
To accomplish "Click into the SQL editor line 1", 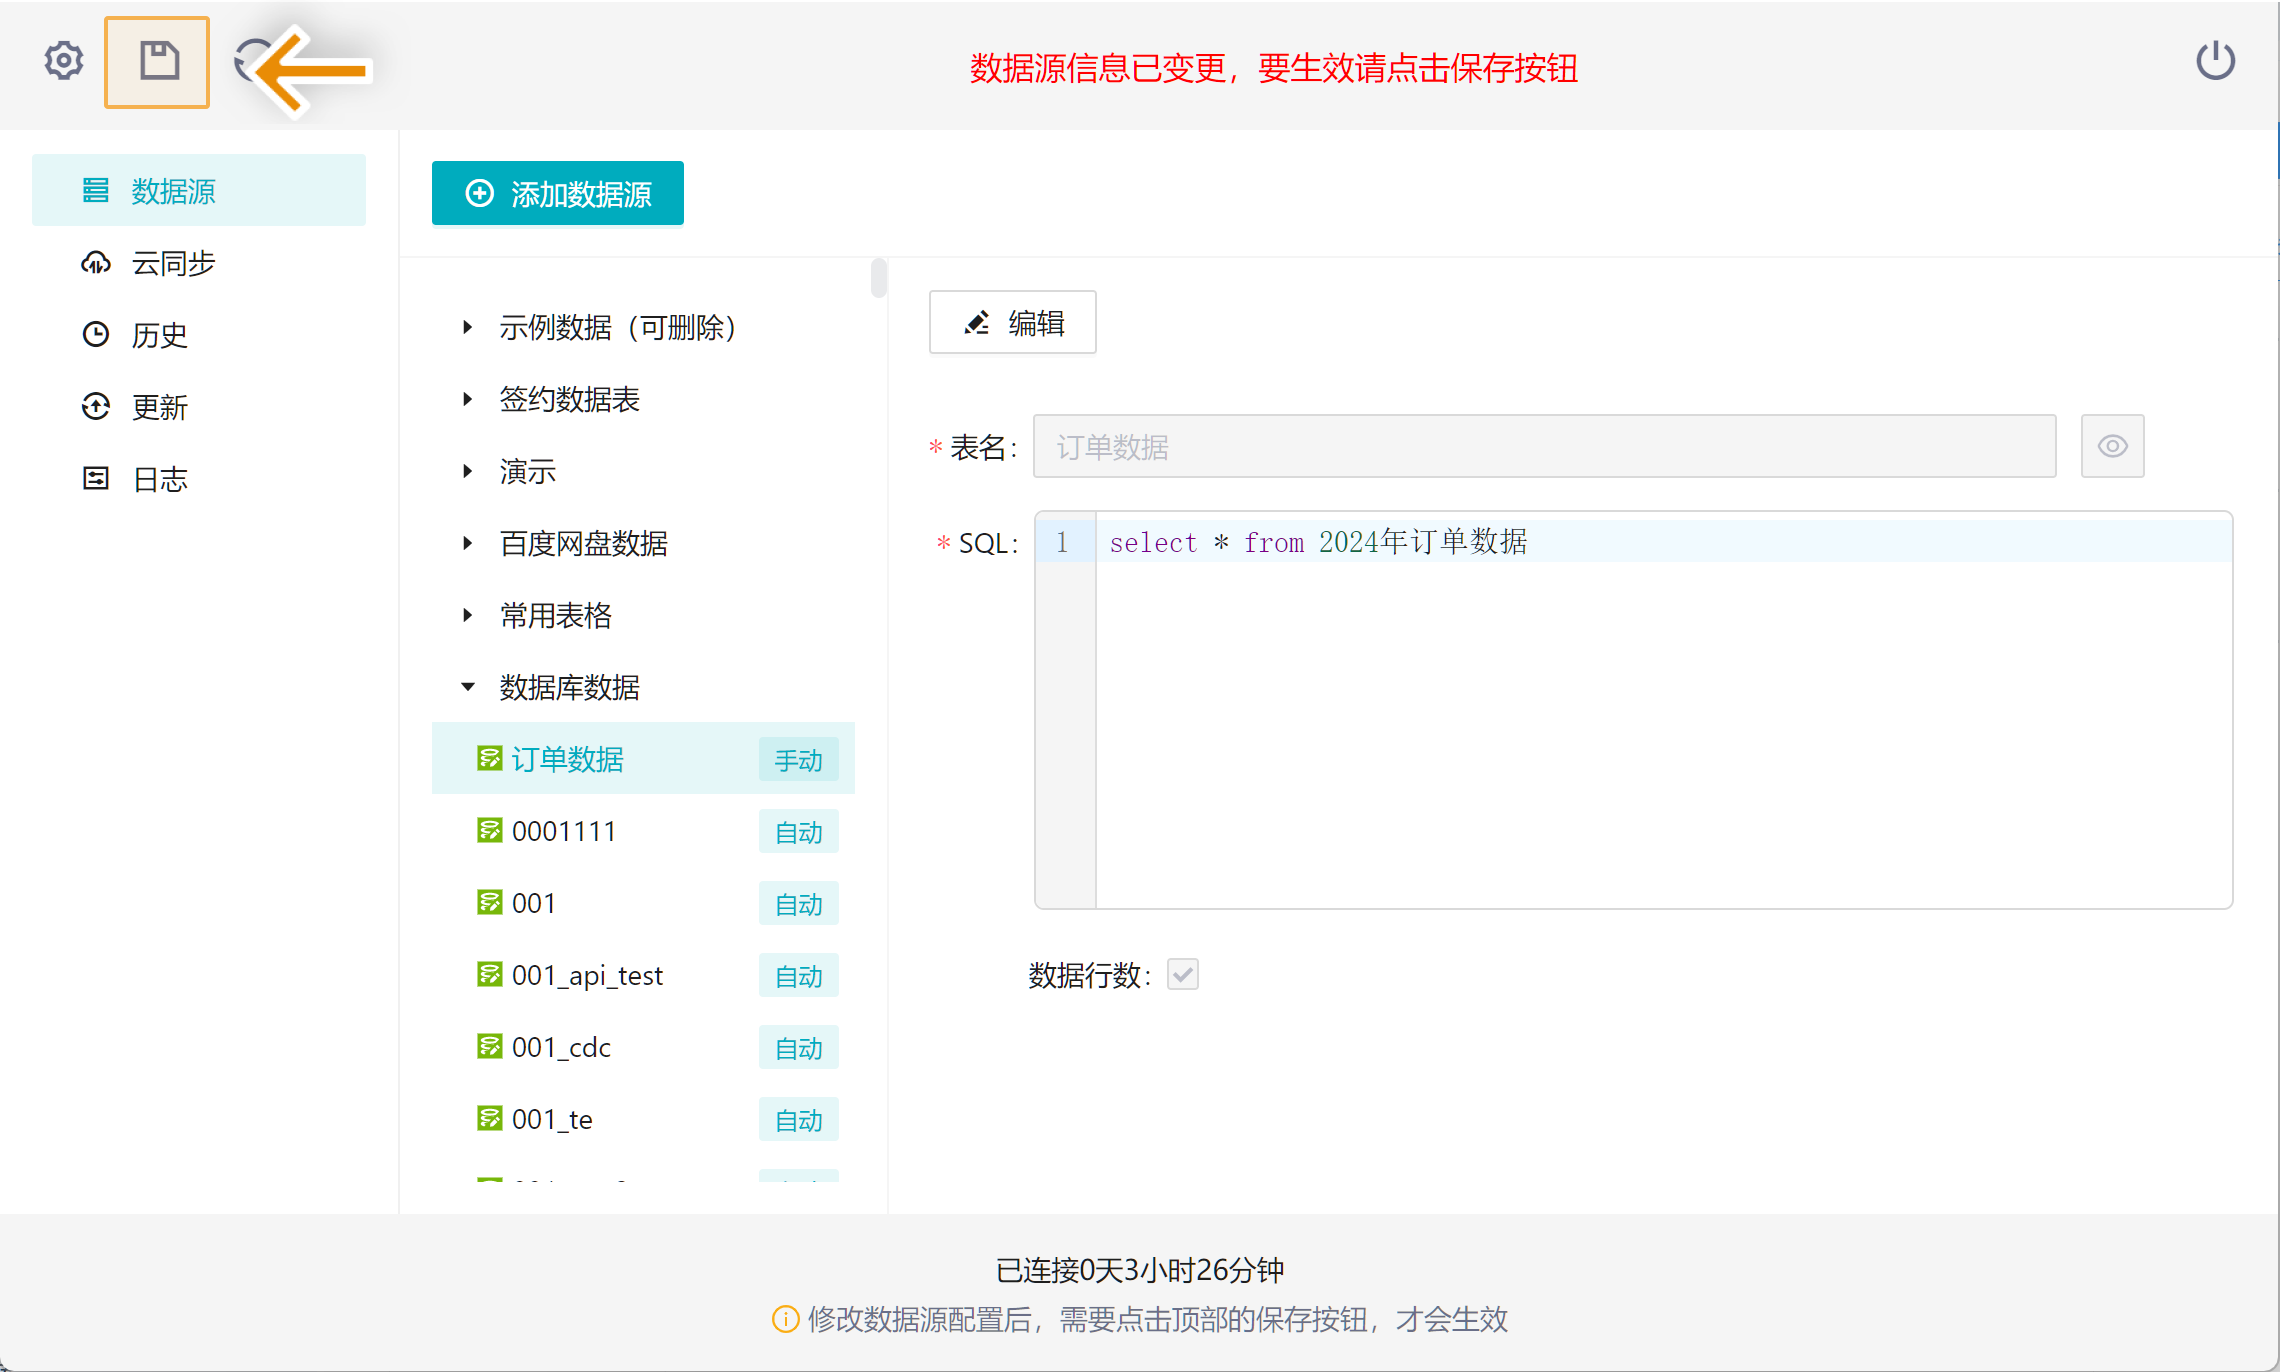I will click(1663, 542).
